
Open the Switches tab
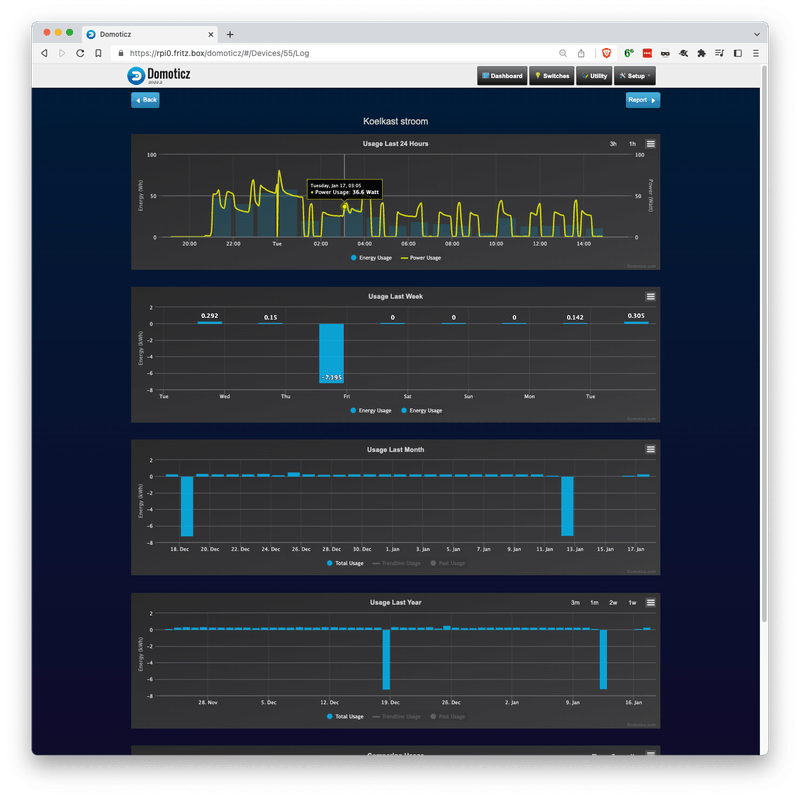pyautogui.click(x=552, y=76)
